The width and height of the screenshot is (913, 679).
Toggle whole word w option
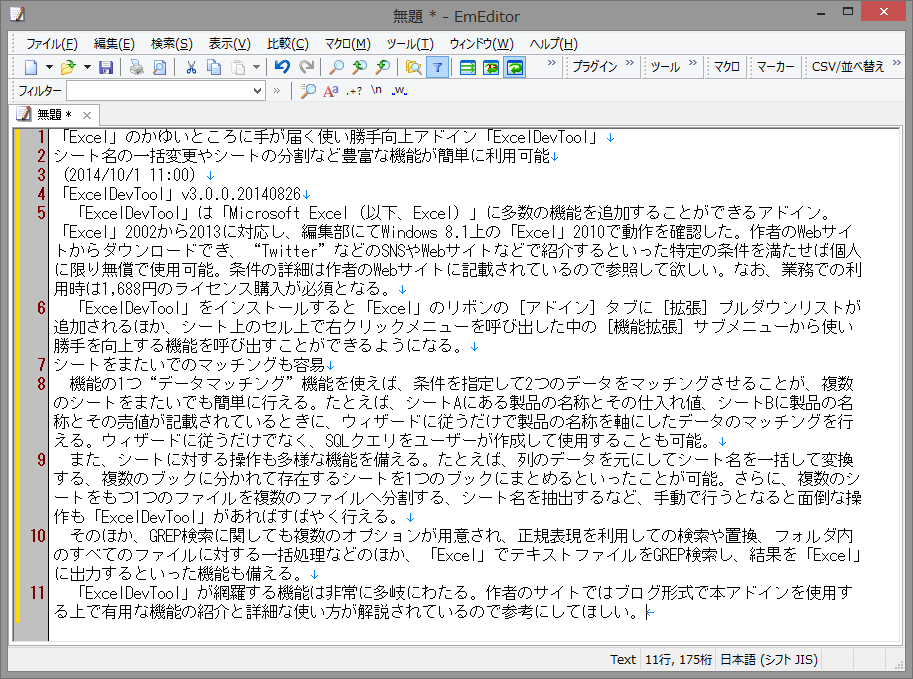pos(399,91)
